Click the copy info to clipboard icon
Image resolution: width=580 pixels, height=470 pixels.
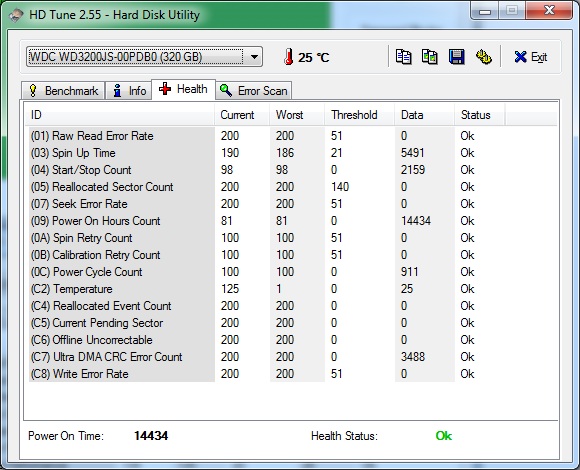coord(403,57)
